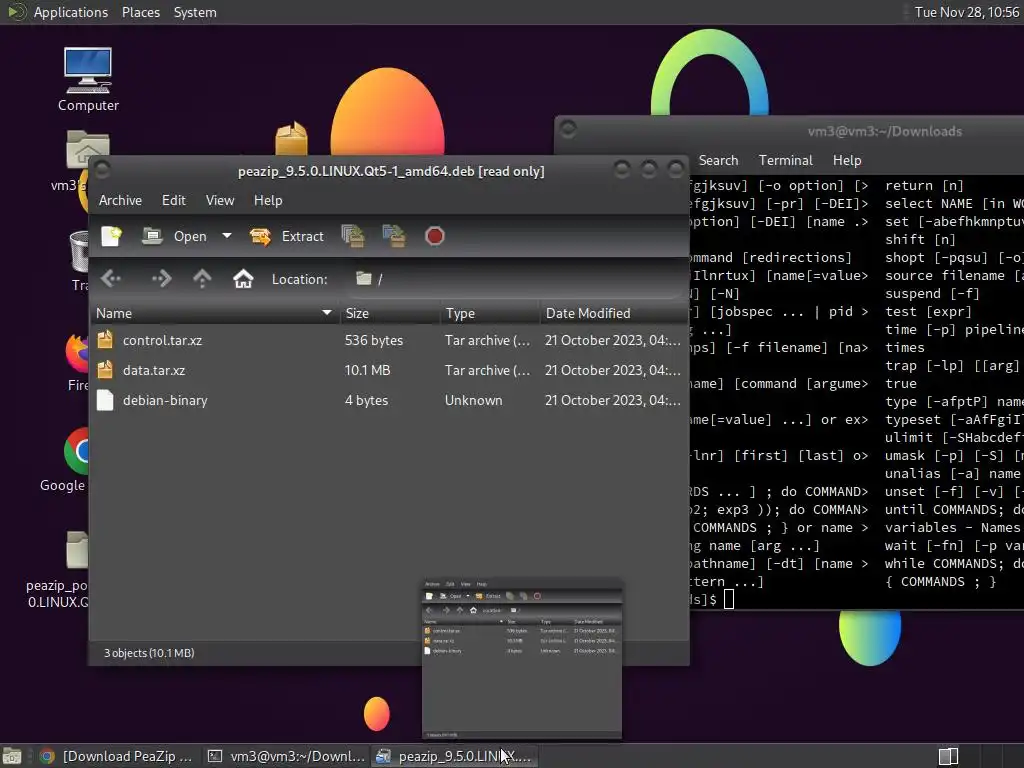Click the New archive icon in toolbar

coord(111,236)
